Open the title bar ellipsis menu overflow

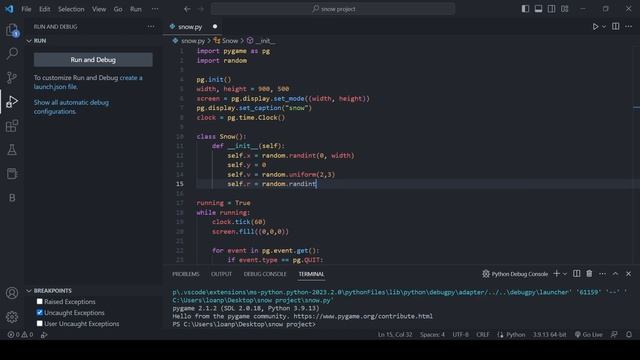(155, 9)
